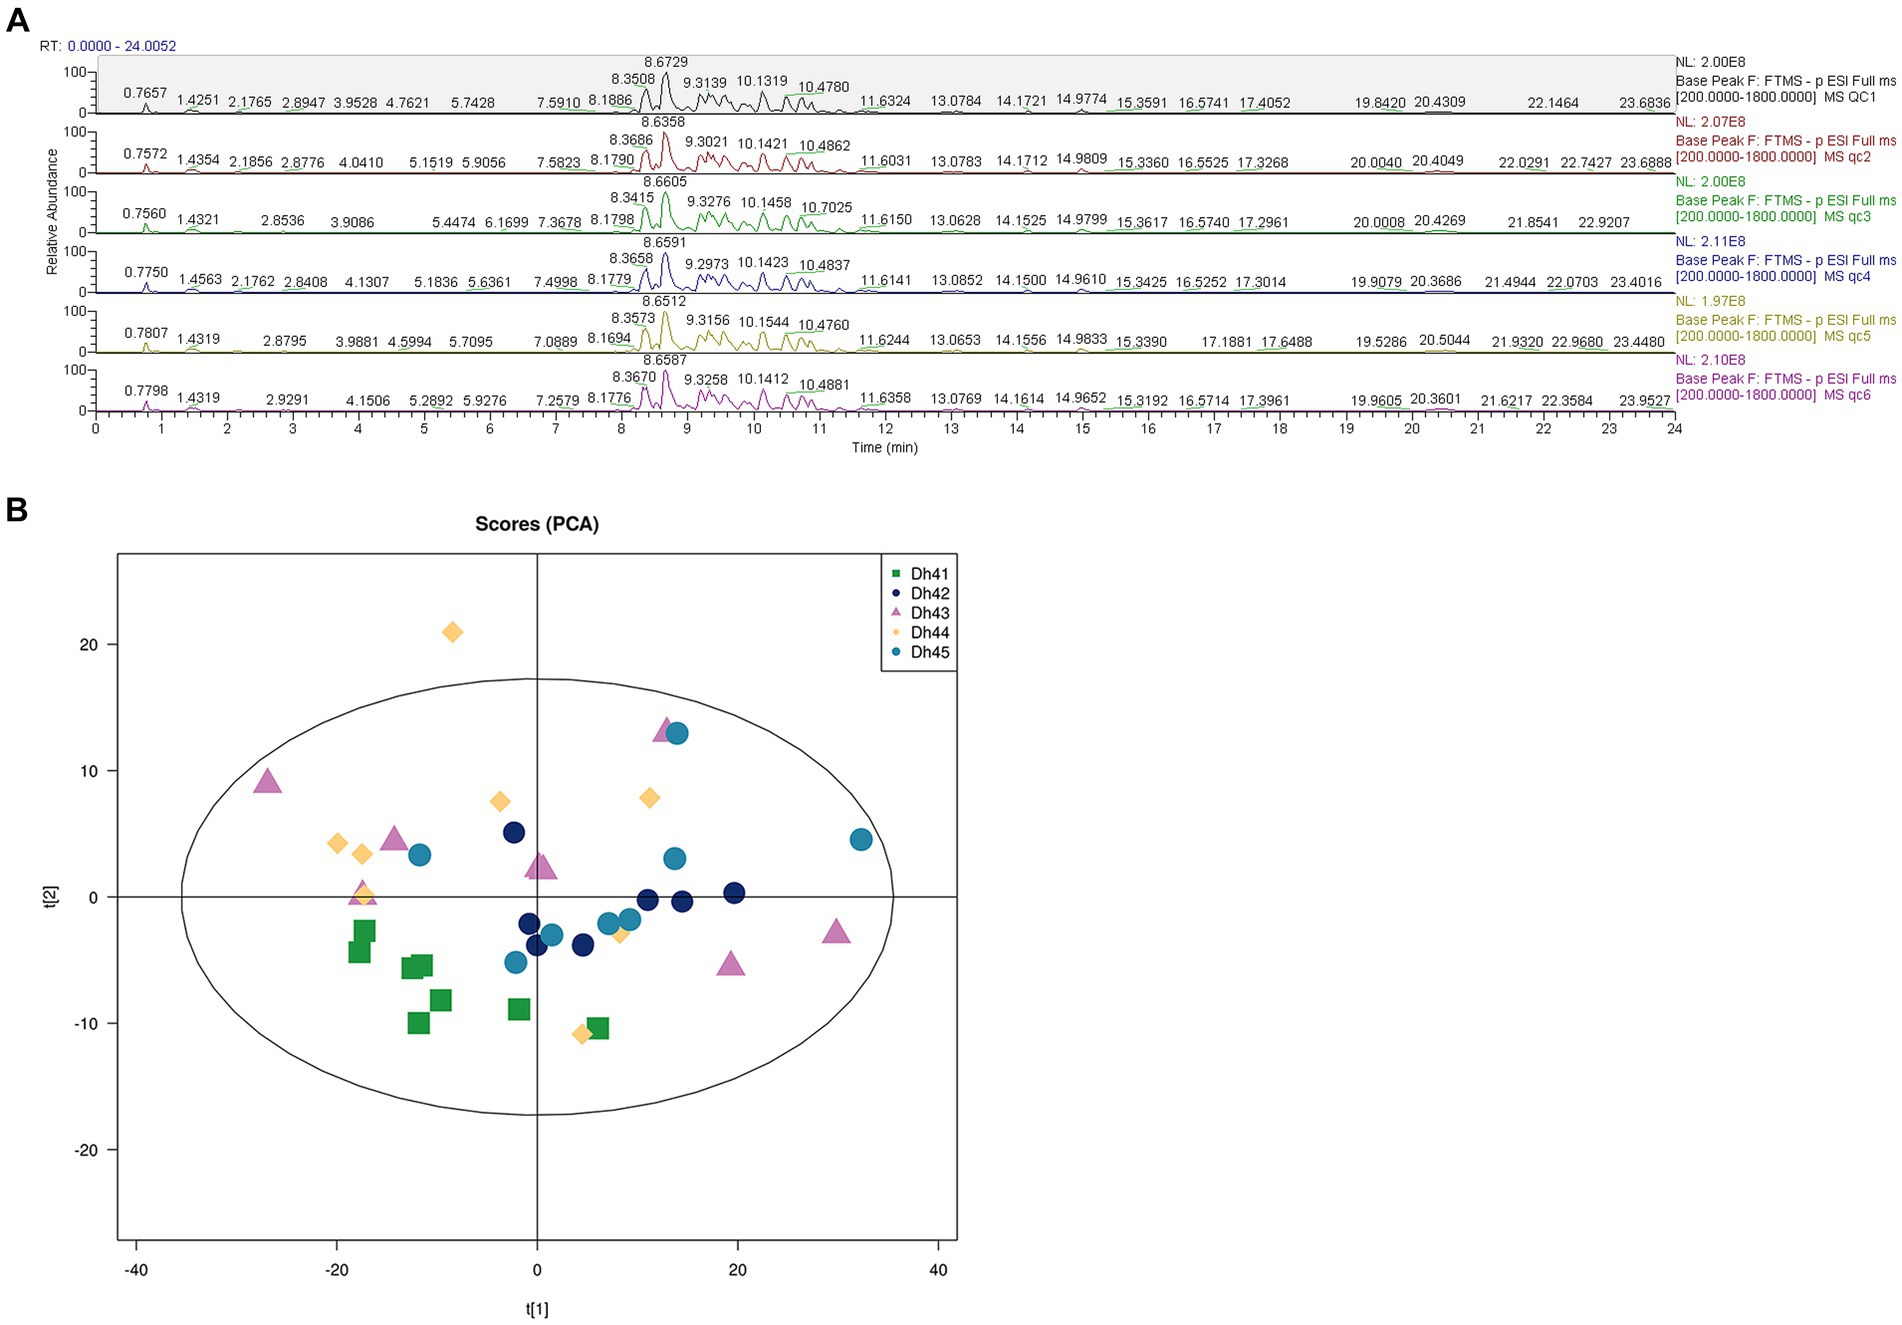Click the panel letter A
The height and width of the screenshot is (1325, 1902).
[x=17, y=19]
